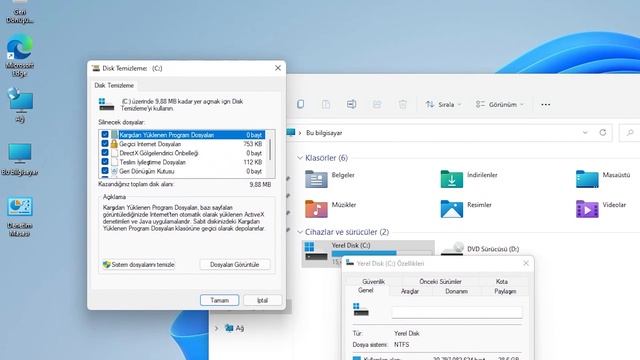Switch to Paylaşım tab in properties

point(505,291)
